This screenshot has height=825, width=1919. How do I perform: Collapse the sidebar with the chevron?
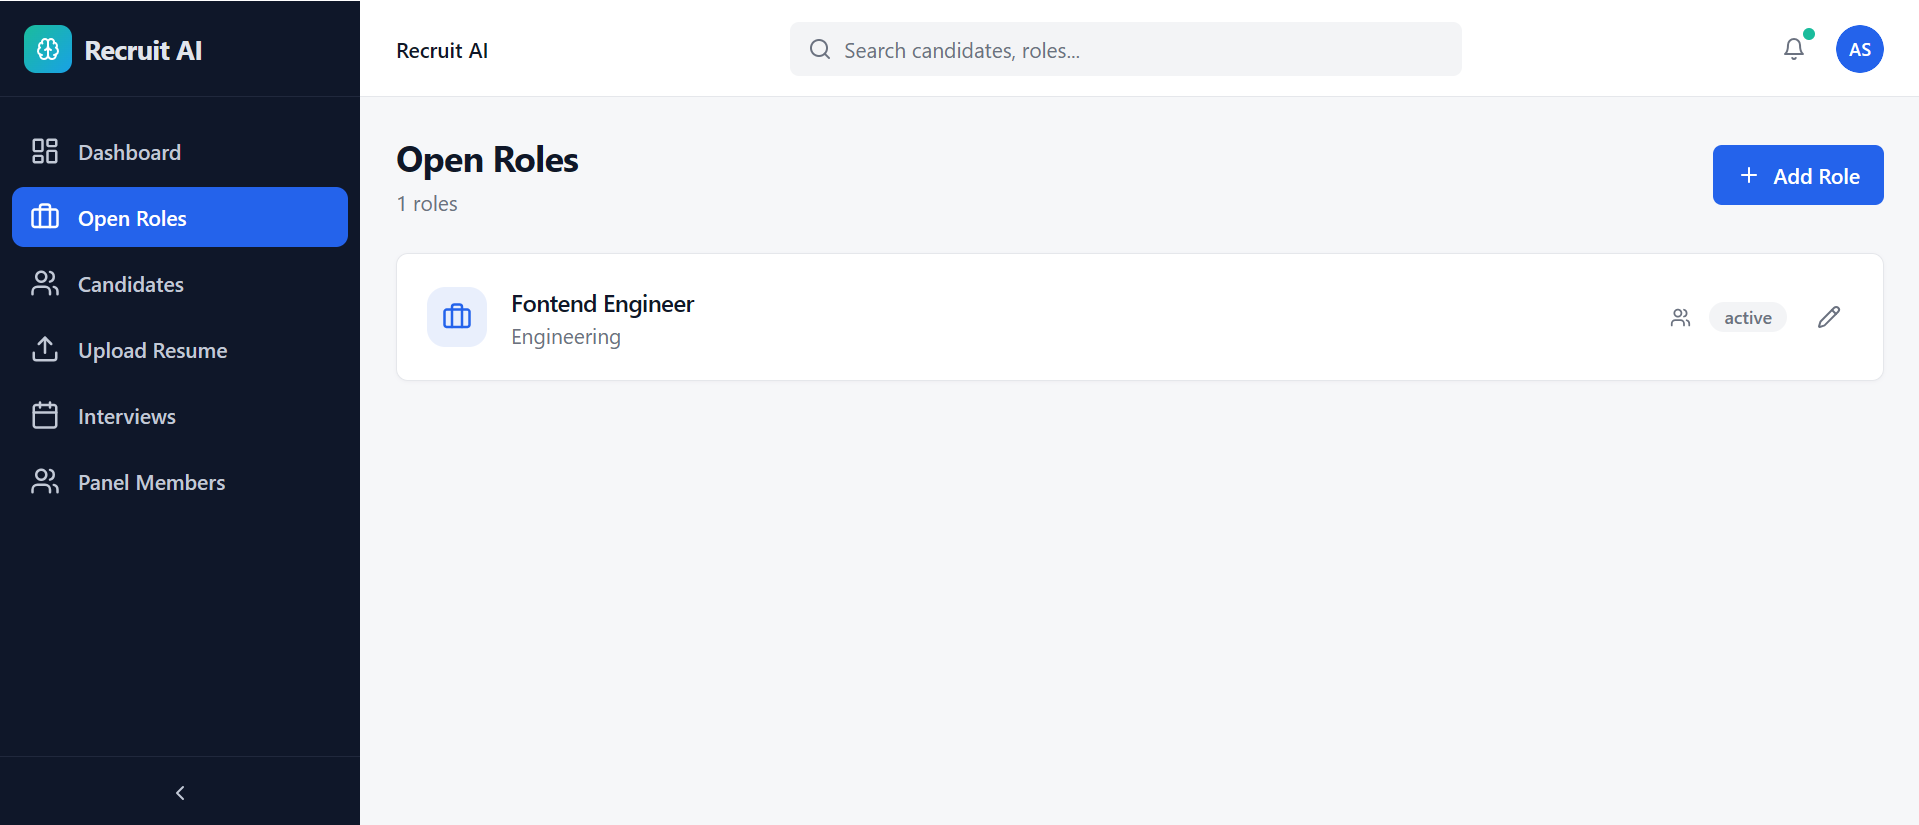[180, 793]
